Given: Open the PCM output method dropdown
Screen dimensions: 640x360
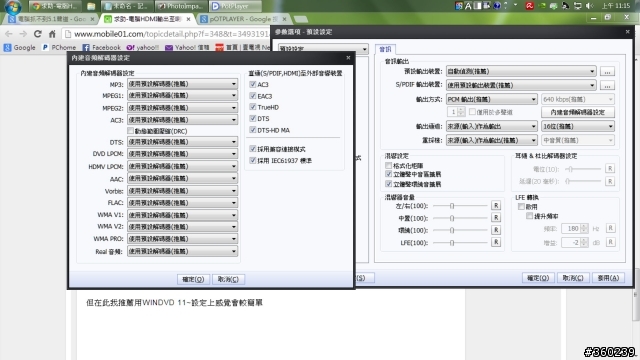Looking at the screenshot, I should 491,99.
